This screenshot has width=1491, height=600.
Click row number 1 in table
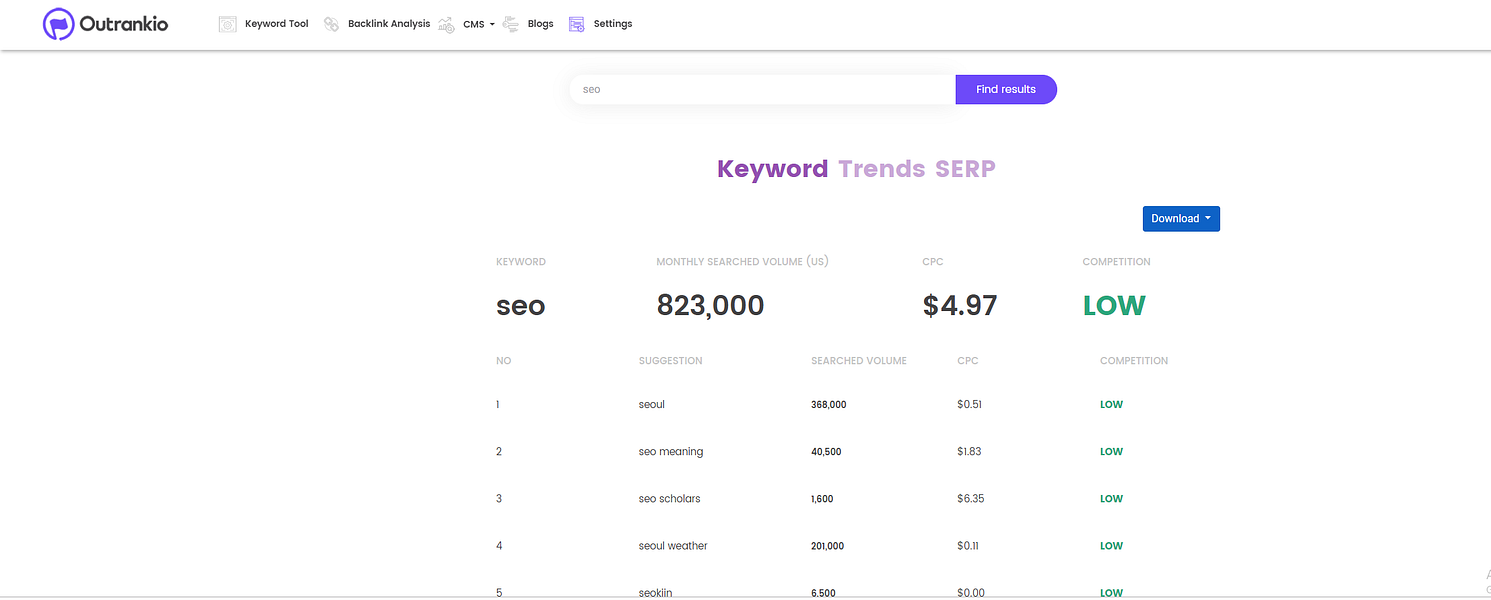point(498,405)
